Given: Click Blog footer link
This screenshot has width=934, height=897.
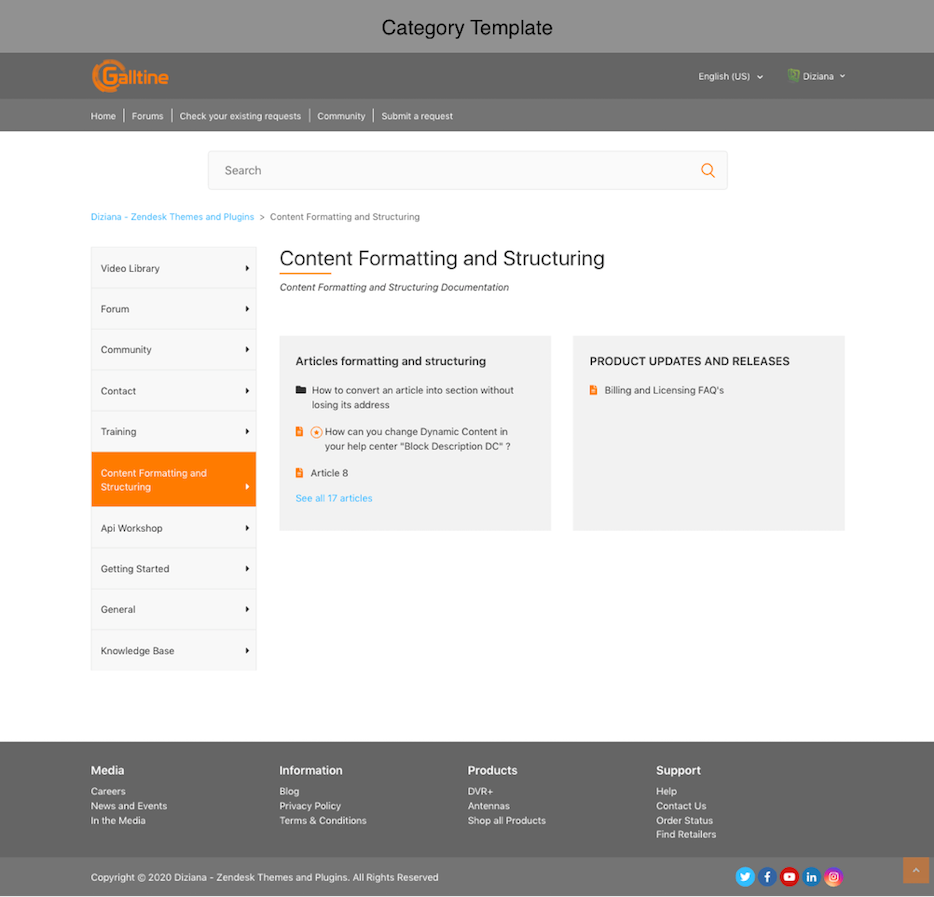Looking at the screenshot, I should [289, 792].
